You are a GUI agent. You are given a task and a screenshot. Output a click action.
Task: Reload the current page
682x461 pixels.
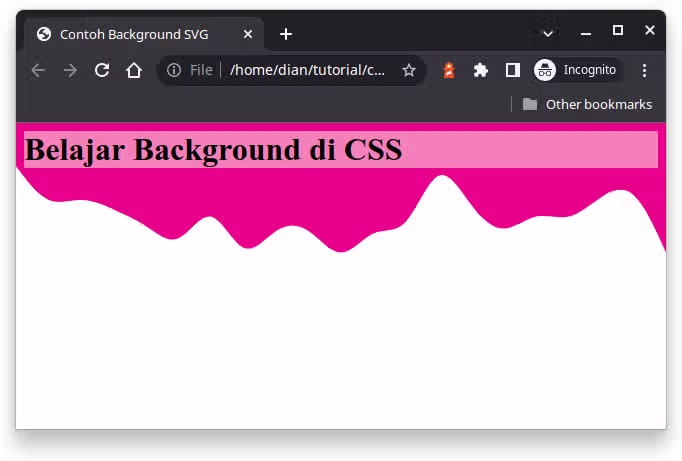tap(102, 70)
